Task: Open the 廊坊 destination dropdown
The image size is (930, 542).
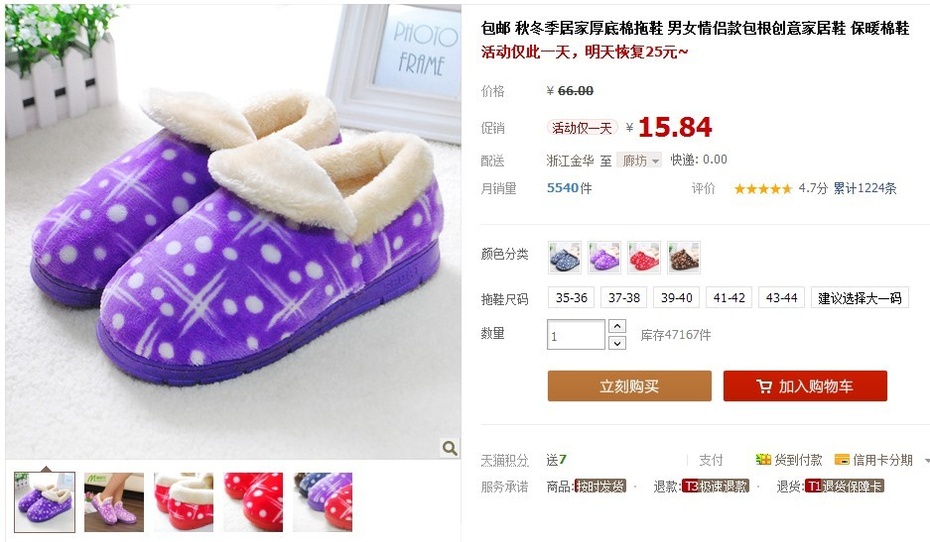Action: (639, 160)
